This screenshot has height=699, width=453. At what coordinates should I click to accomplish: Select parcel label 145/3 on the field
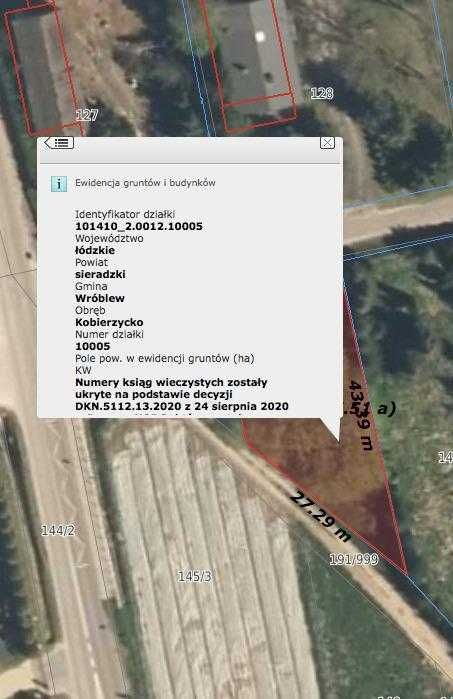(x=194, y=576)
